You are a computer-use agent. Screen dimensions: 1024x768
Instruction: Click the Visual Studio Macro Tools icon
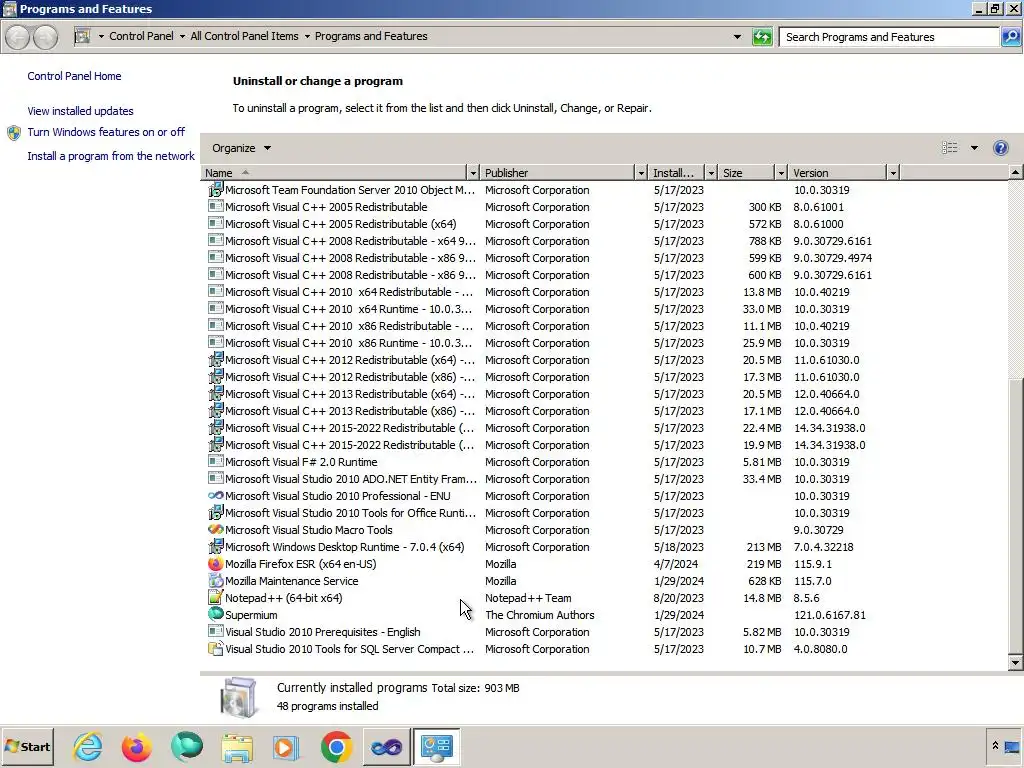tap(215, 530)
